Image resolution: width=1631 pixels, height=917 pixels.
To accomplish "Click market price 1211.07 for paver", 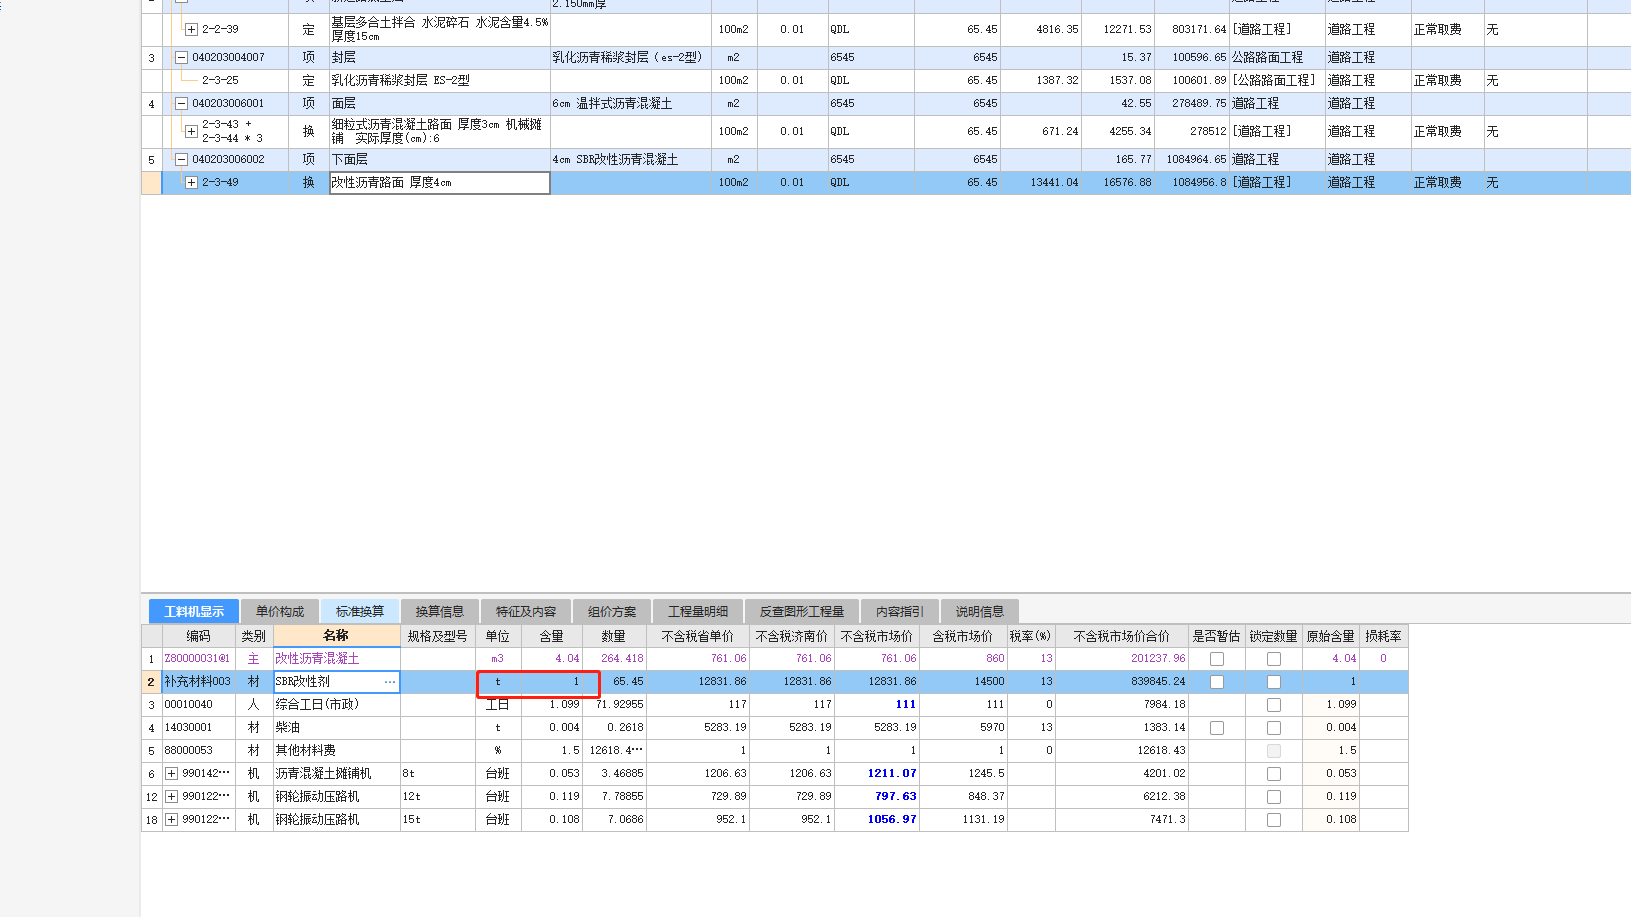I will [x=877, y=774].
